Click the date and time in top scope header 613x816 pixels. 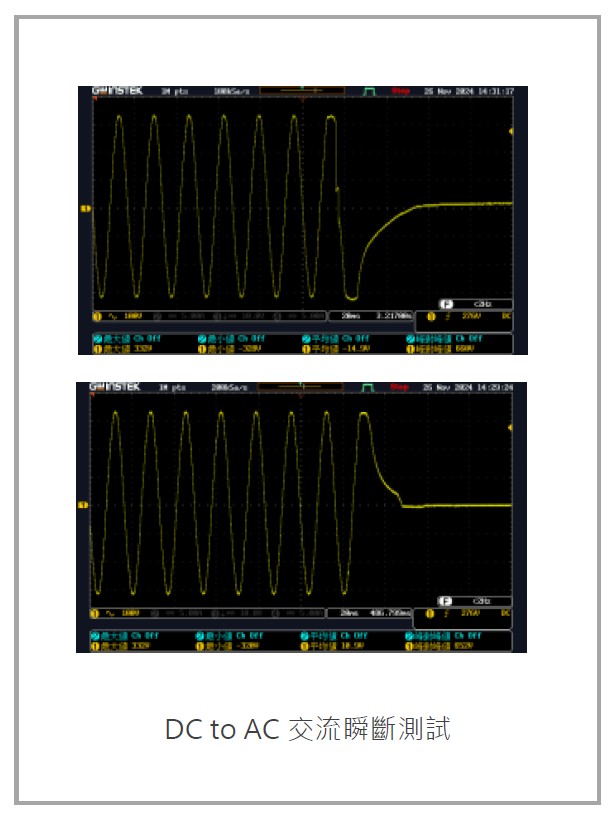tap(469, 91)
